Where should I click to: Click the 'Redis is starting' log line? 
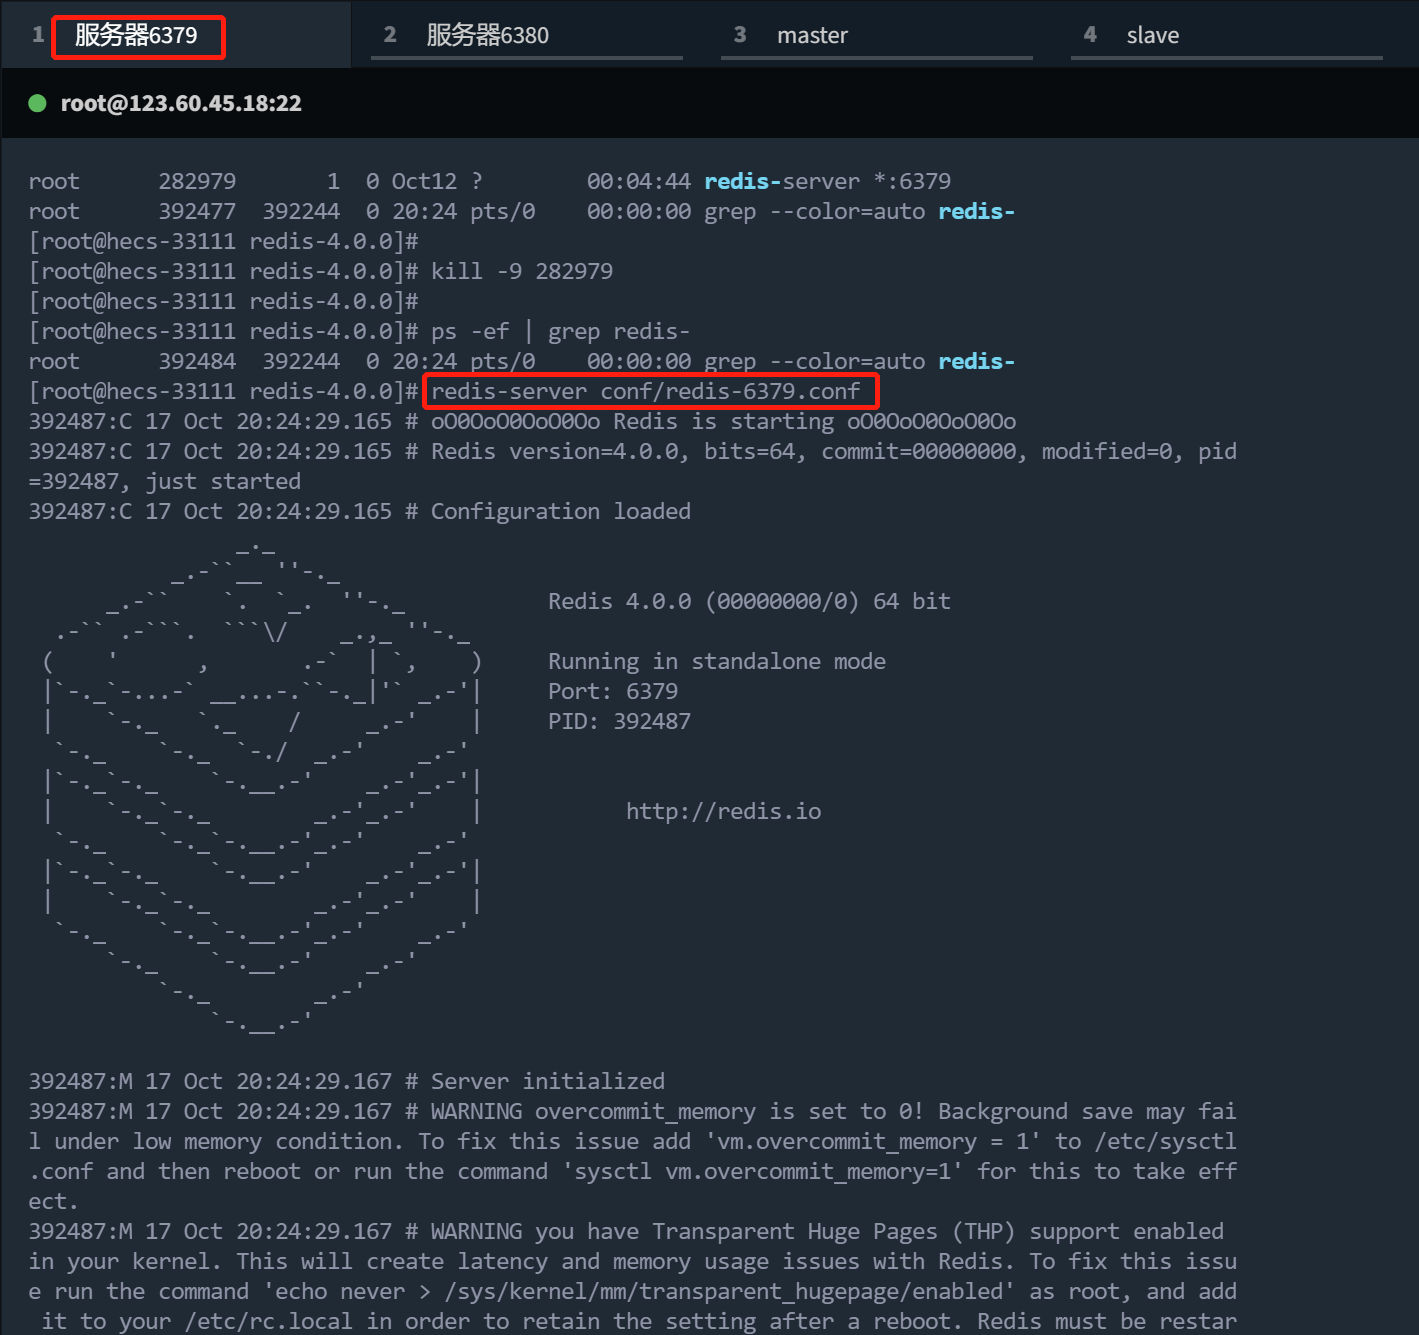(722, 421)
